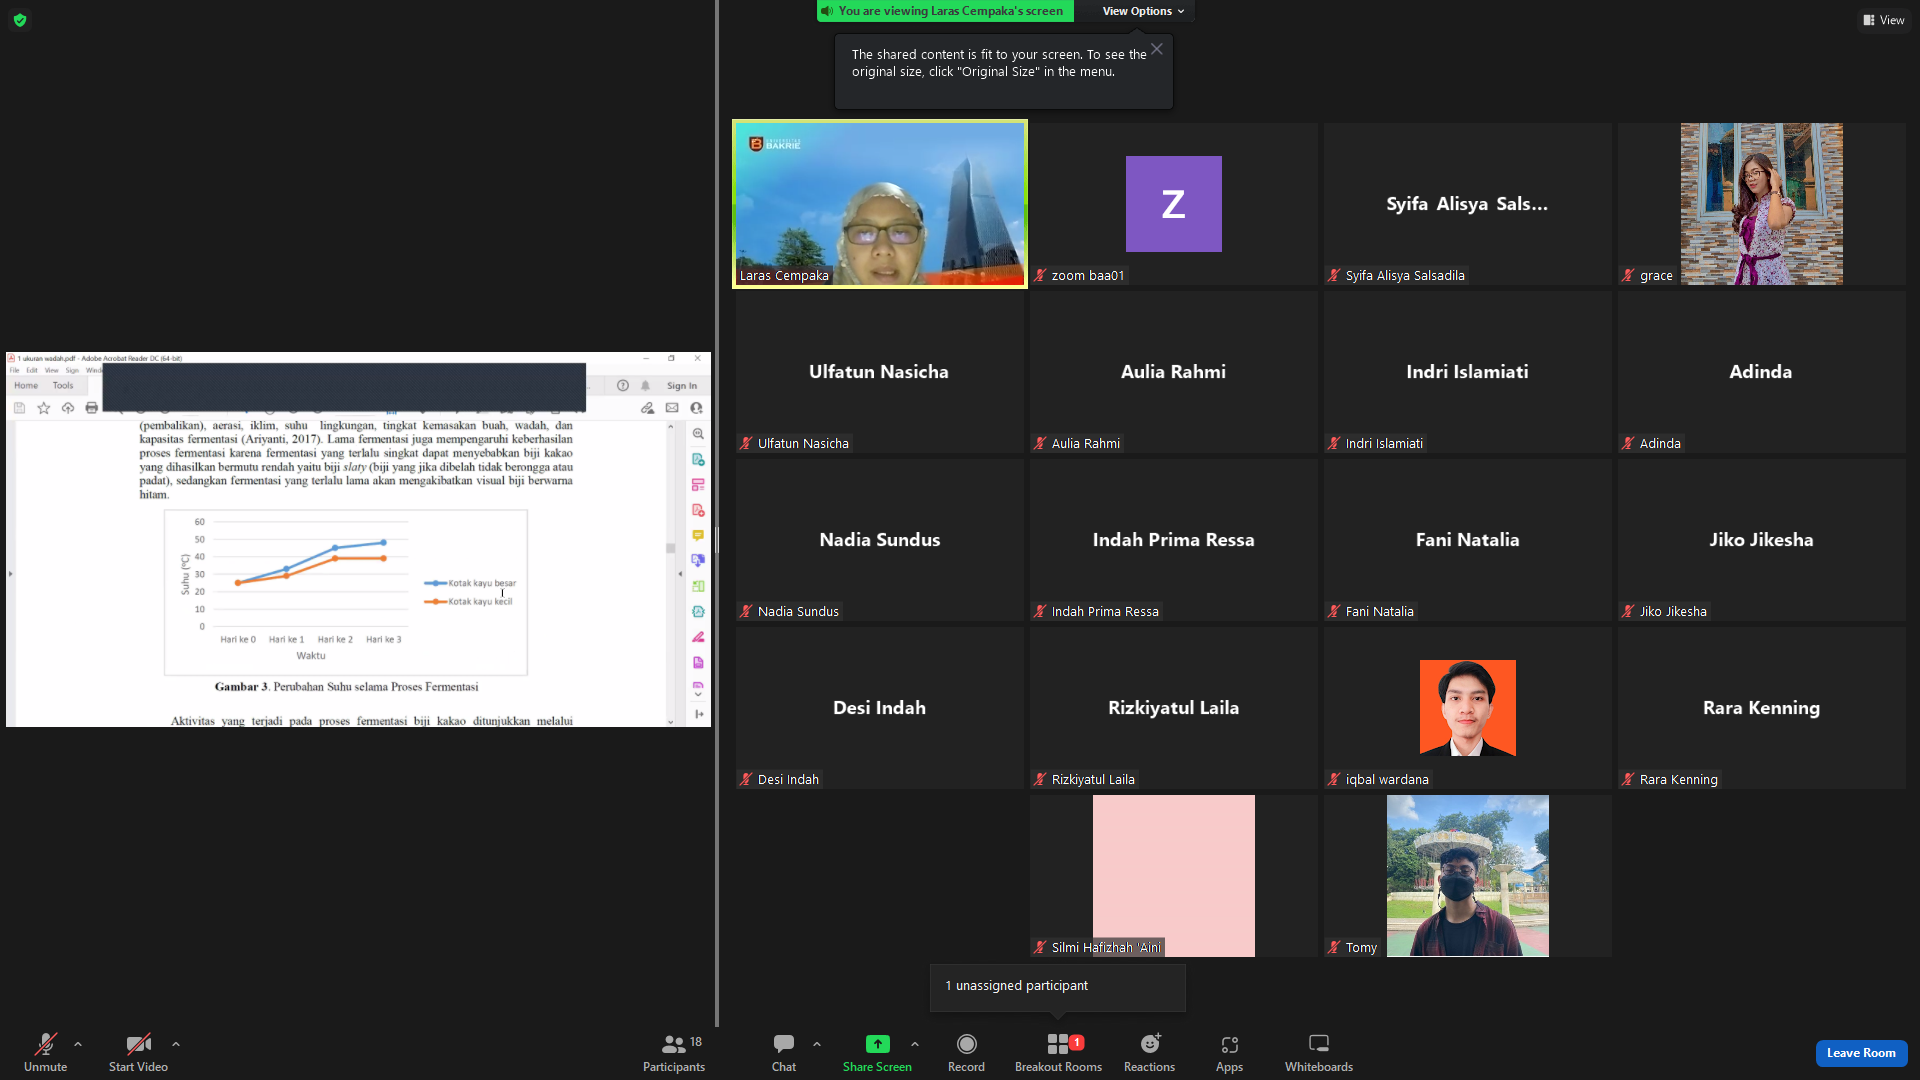Viewport: 1920px width, 1080px height.
Task: Open Whiteboards
Action: point(1319,1053)
